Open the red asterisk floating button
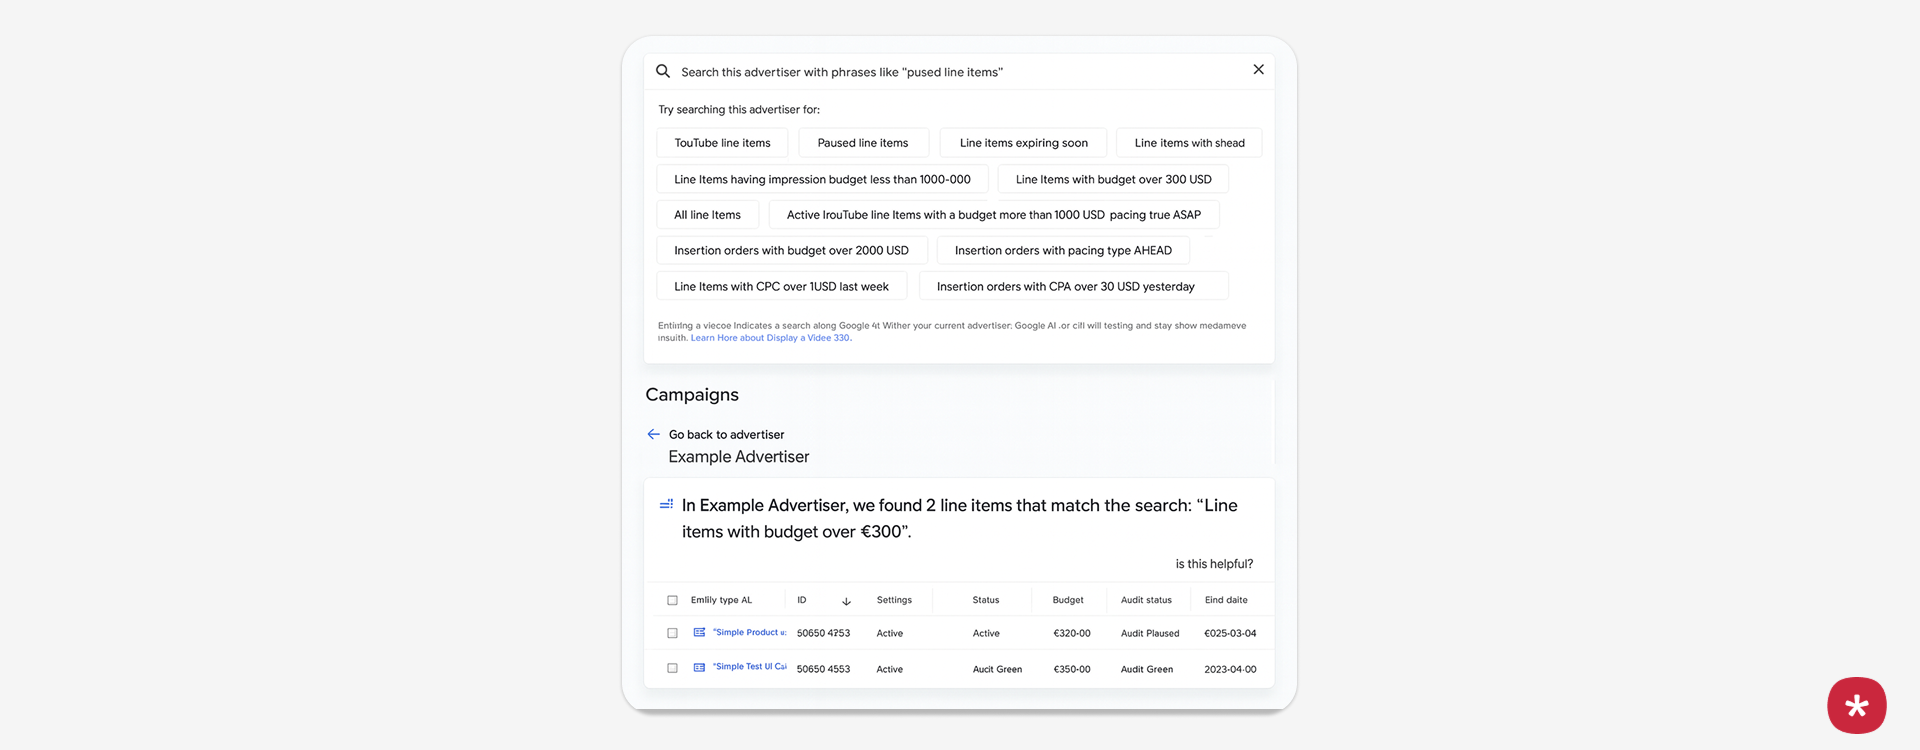 1856,706
